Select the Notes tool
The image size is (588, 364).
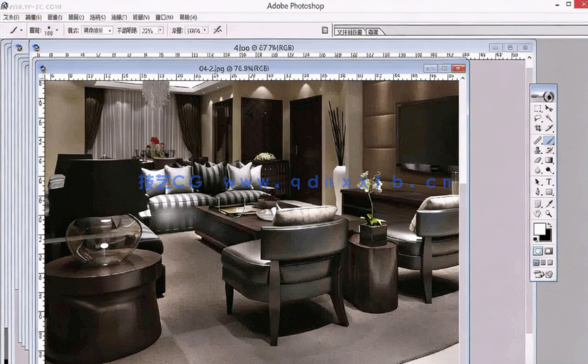point(538,204)
